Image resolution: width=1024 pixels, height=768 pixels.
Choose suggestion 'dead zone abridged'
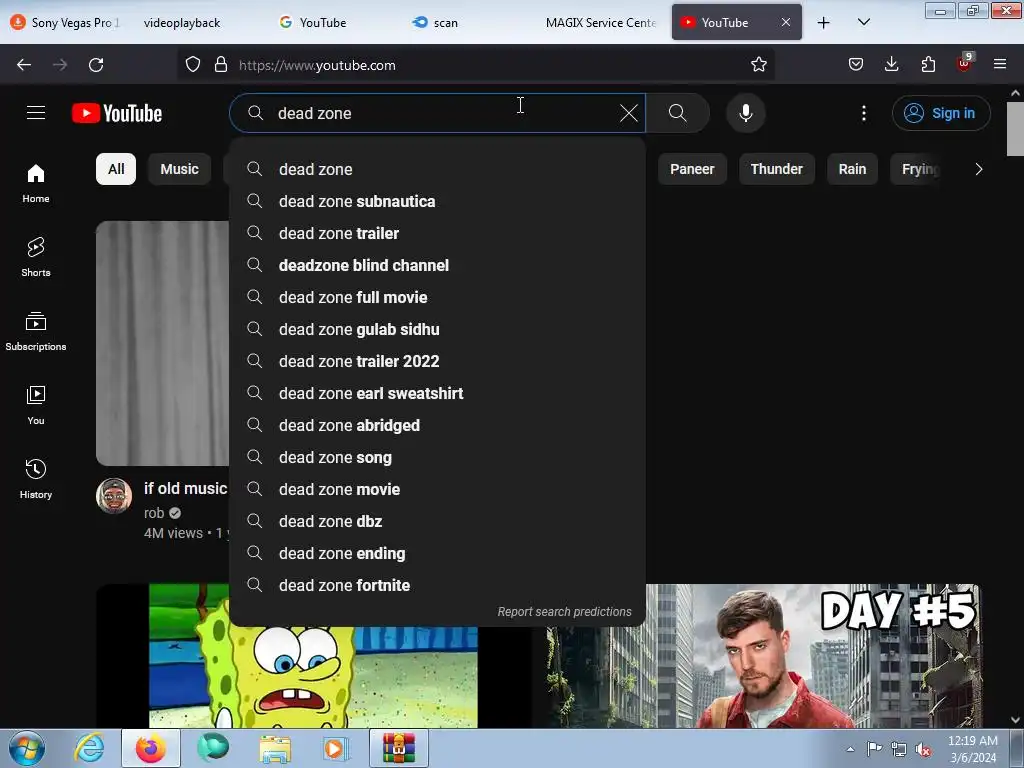[x=438, y=425]
